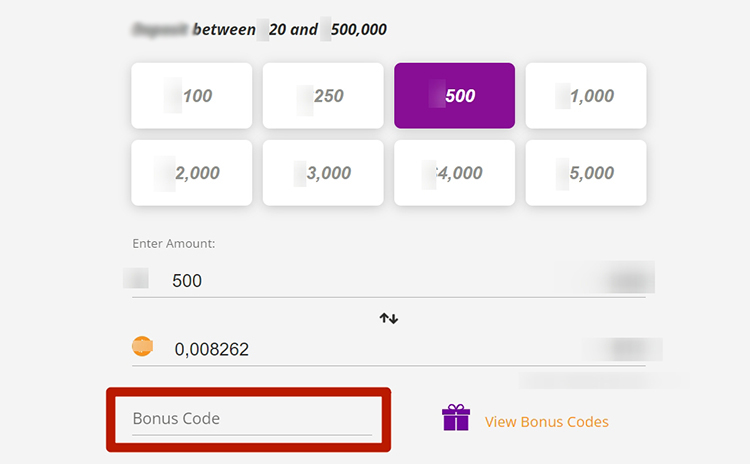Click blurred currency symbol left of 500 field
The height and width of the screenshot is (464, 750).
click(136, 278)
